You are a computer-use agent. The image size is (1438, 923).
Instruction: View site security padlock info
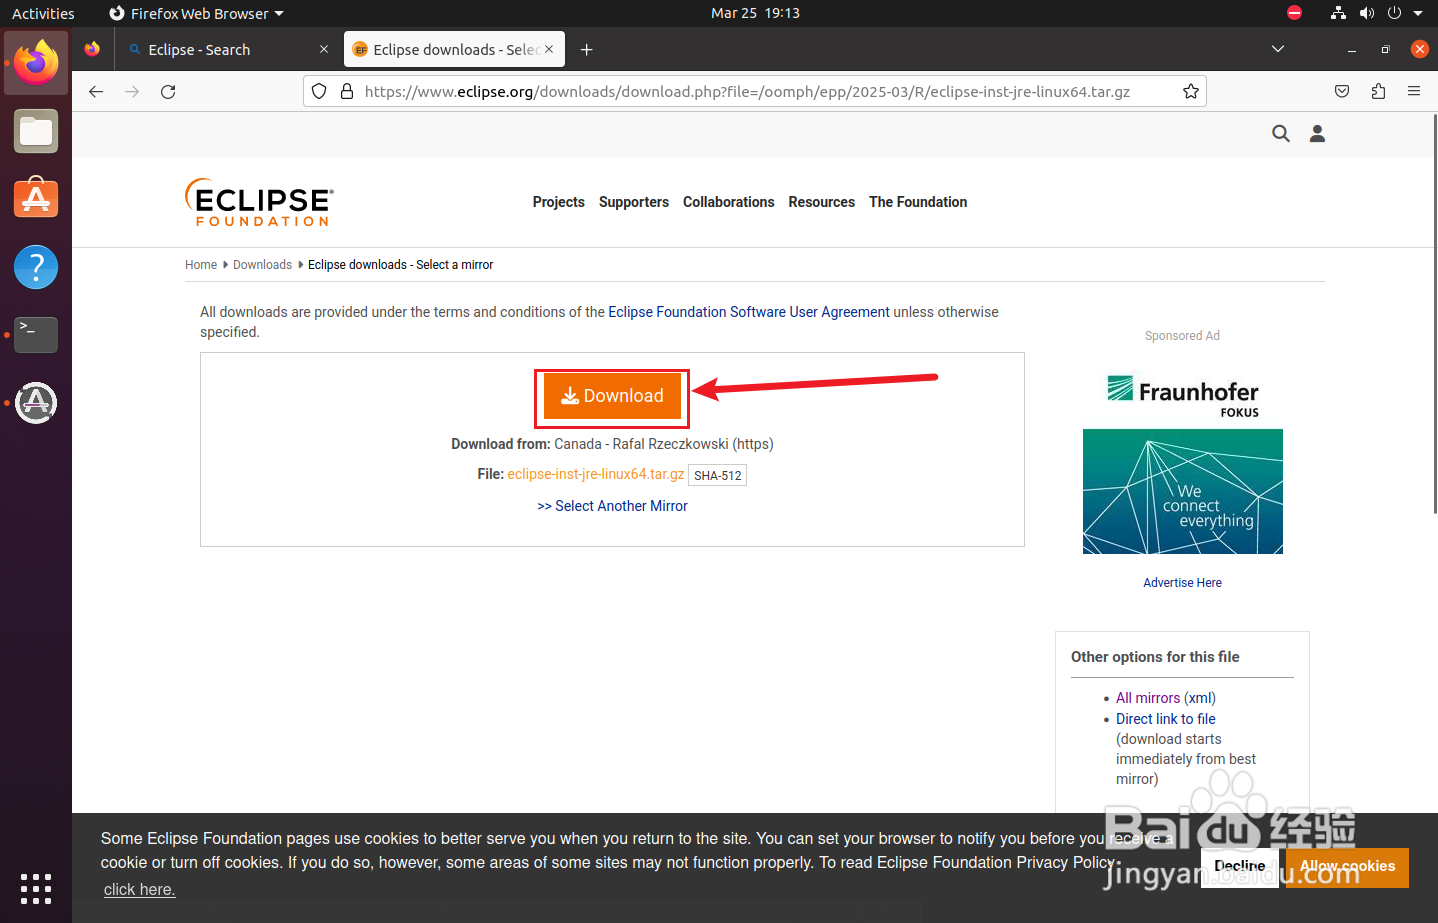click(x=347, y=91)
